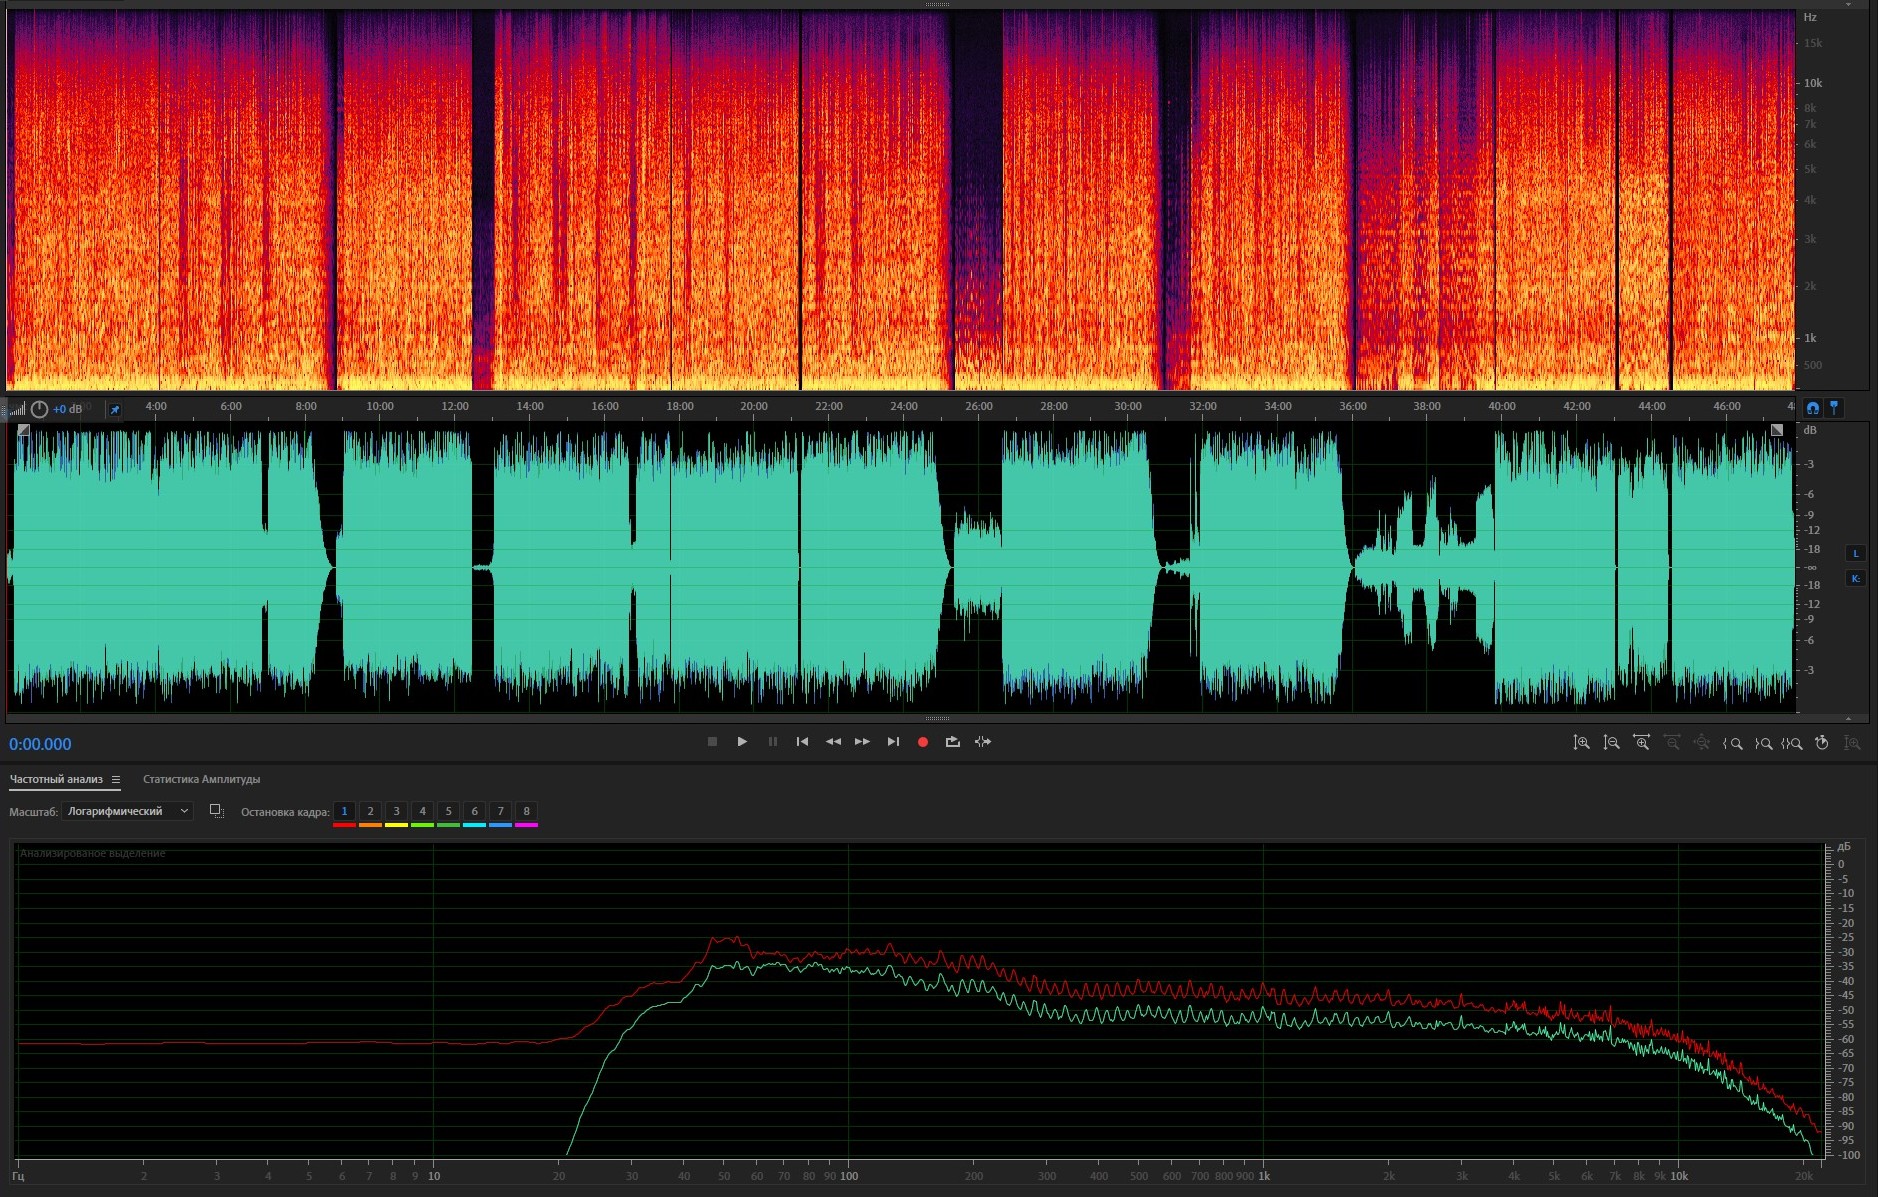The height and width of the screenshot is (1197, 1878).
Task: Toggle Loop Playback button
Action: coord(952,742)
